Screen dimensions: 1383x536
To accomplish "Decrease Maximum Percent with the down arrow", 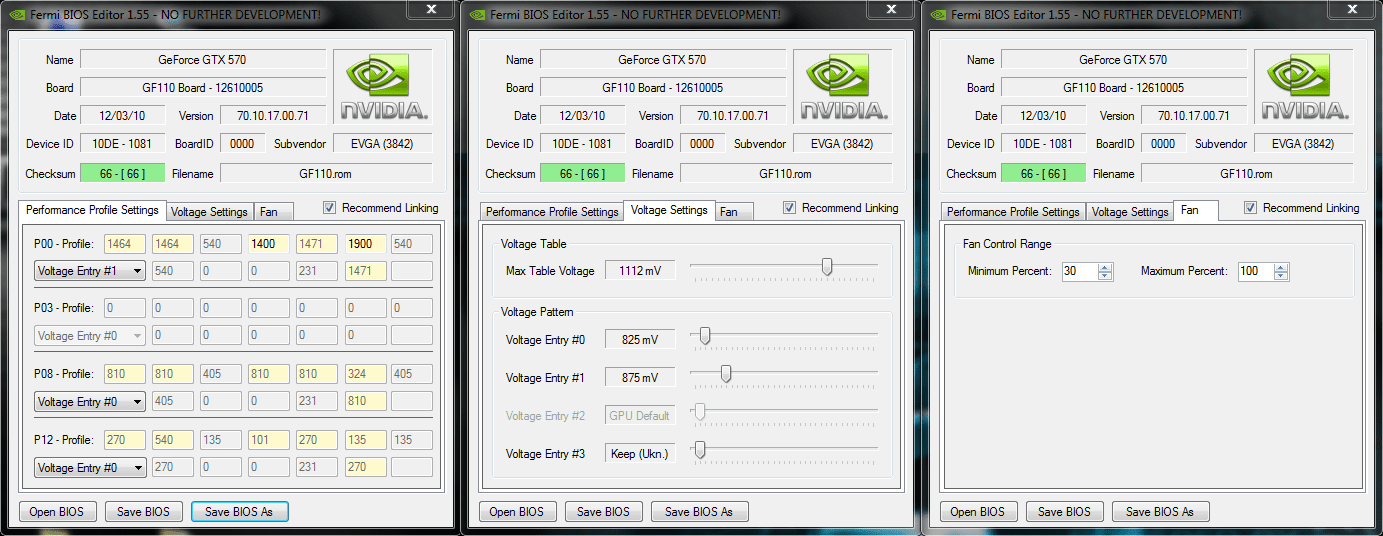I will coord(1281,275).
